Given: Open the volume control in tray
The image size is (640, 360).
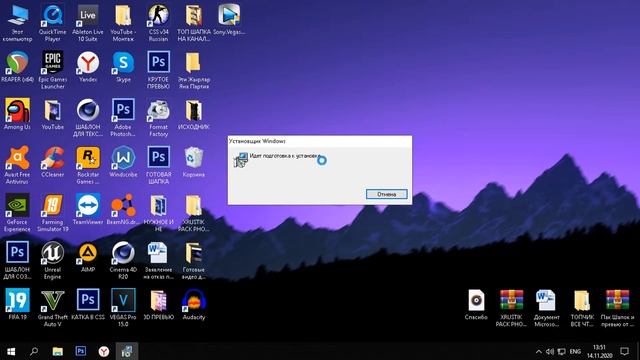Looking at the screenshot, I should pos(550,352).
